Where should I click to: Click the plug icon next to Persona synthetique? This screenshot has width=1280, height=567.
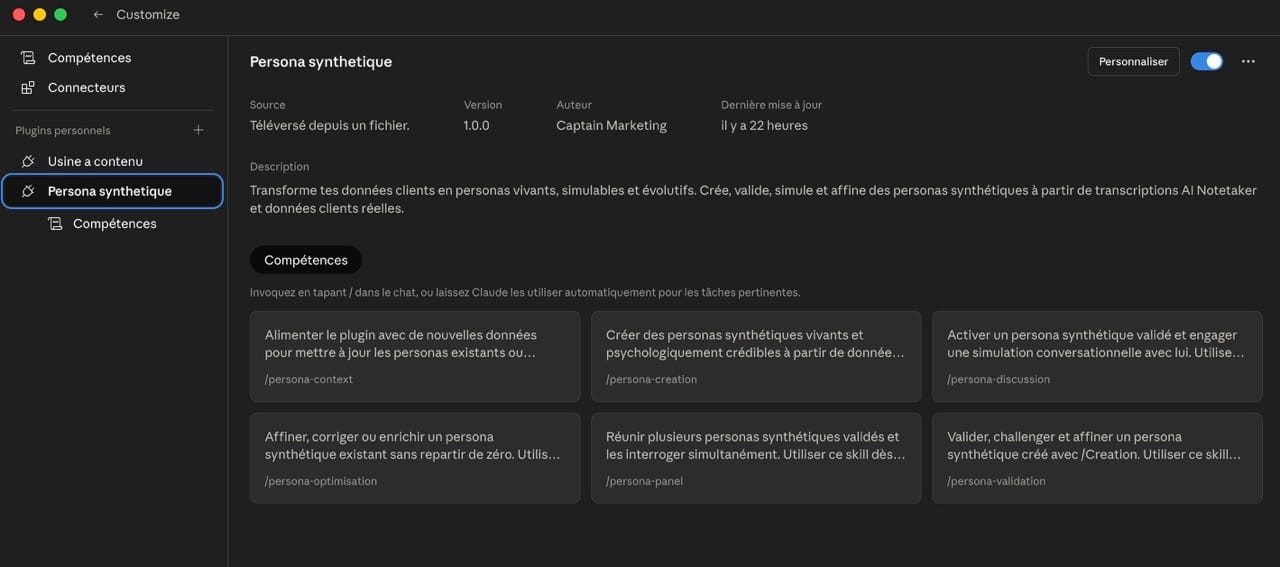pos(28,191)
